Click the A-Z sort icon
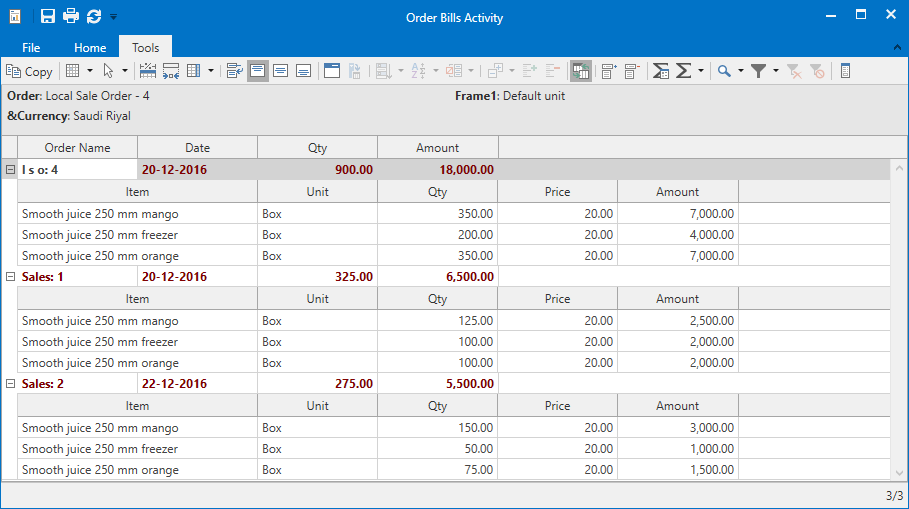Screen dimensions: 909x509 418,71
